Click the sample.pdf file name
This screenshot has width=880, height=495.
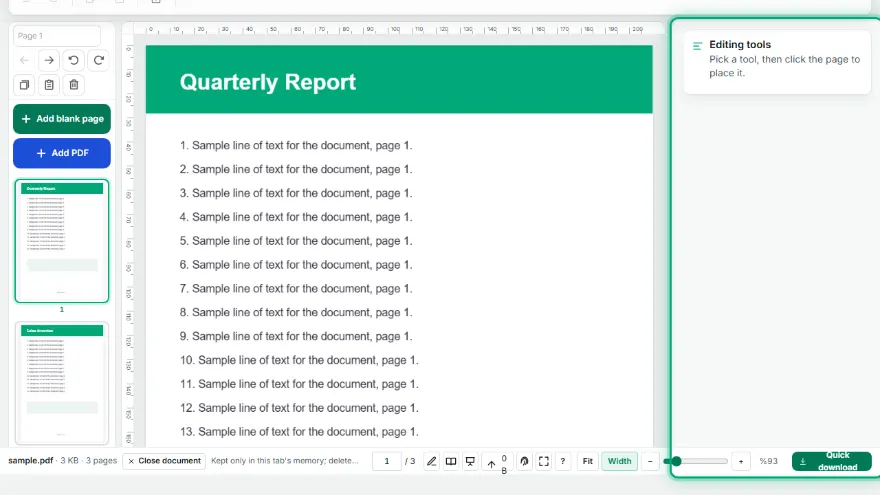[30, 460]
